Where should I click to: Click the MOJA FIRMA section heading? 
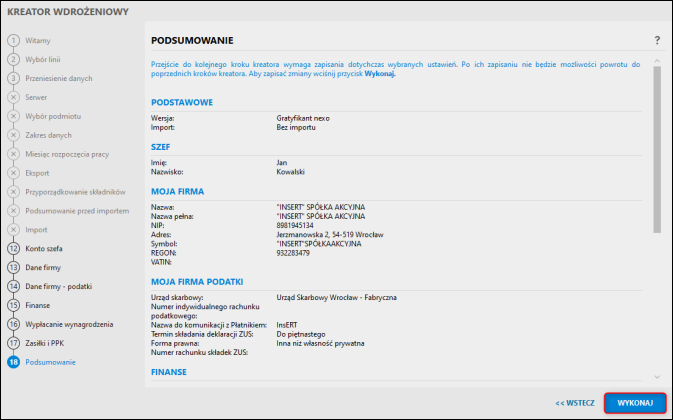tap(177, 191)
